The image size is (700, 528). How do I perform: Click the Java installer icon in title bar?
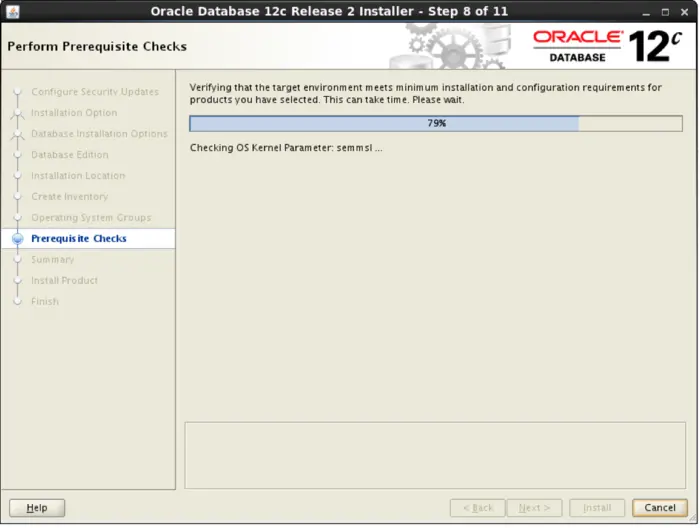point(12,11)
